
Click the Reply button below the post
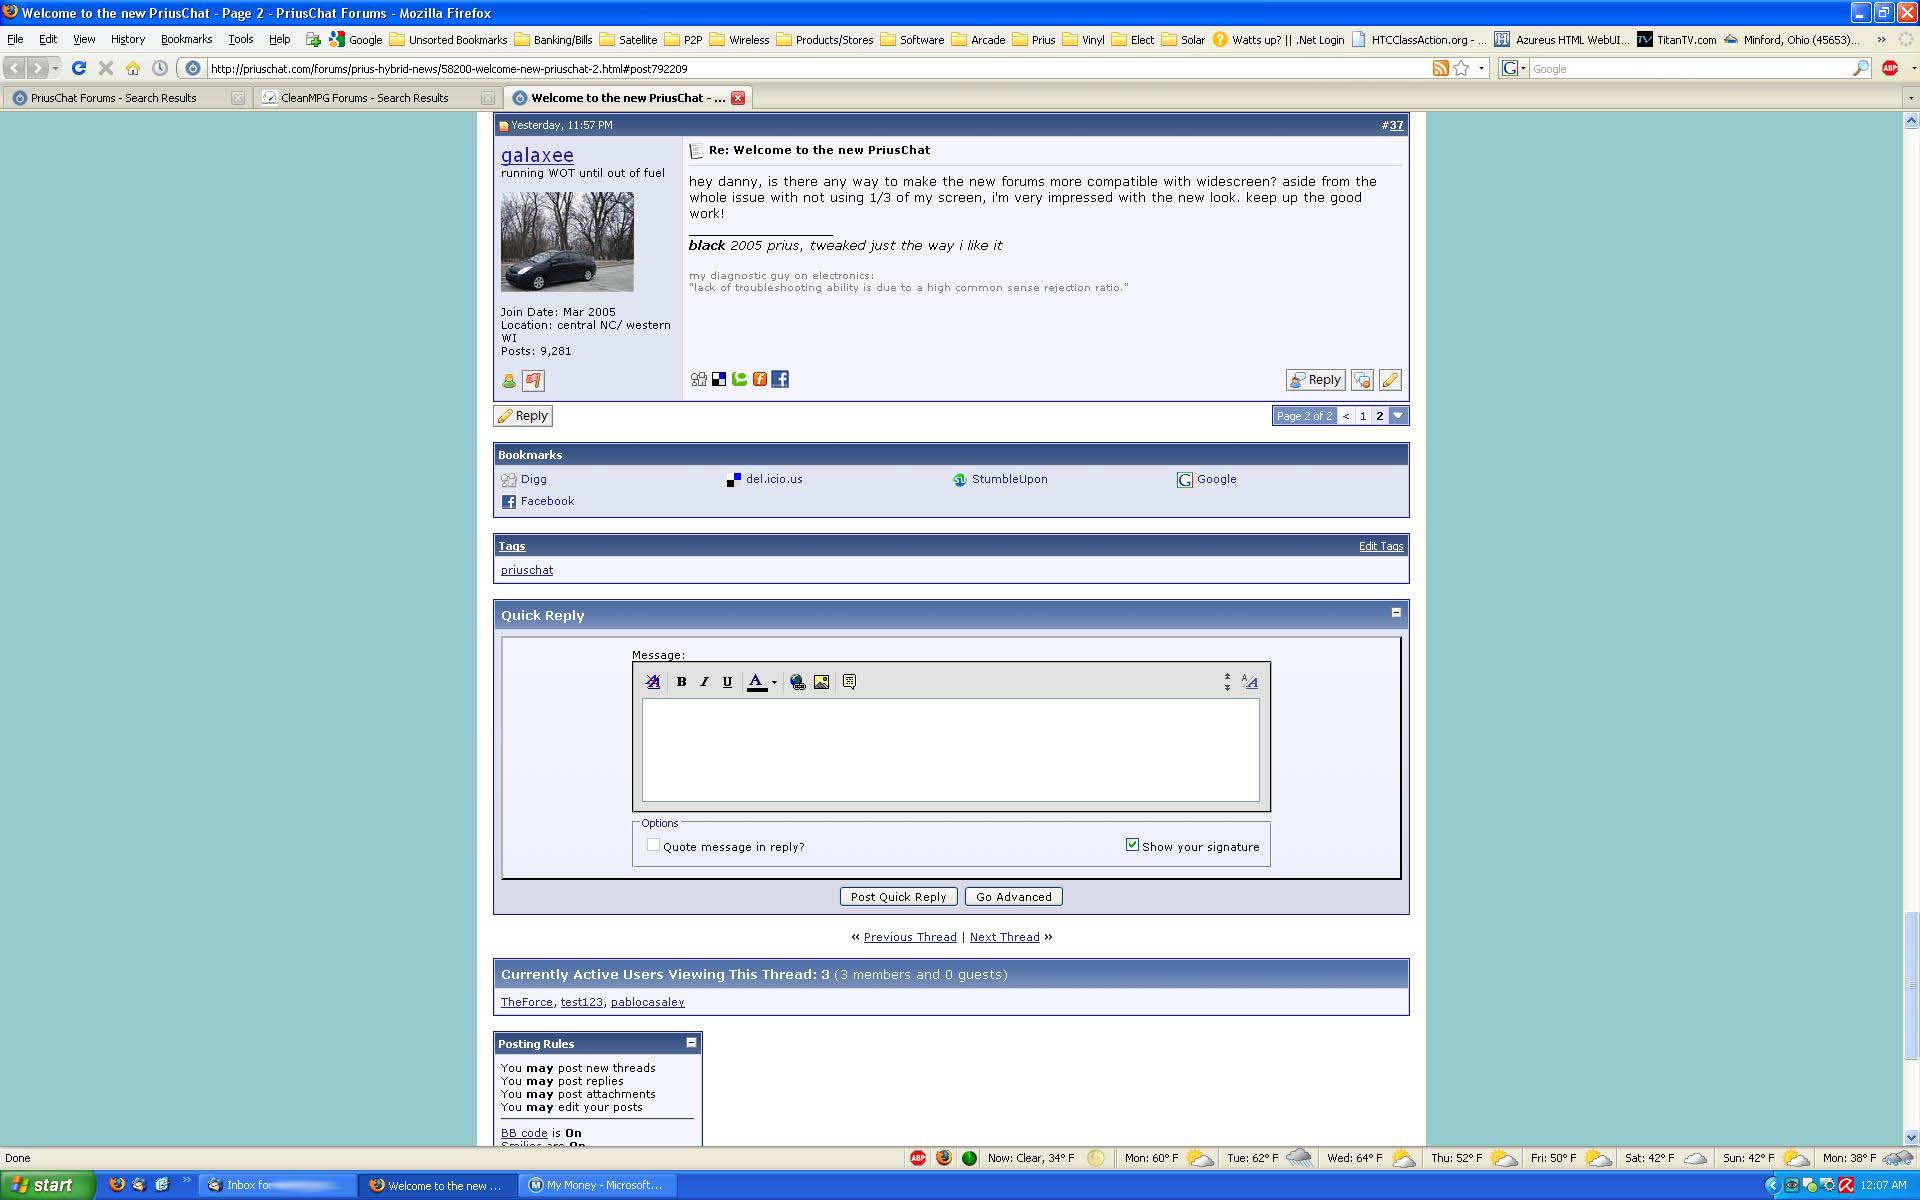pos(523,416)
